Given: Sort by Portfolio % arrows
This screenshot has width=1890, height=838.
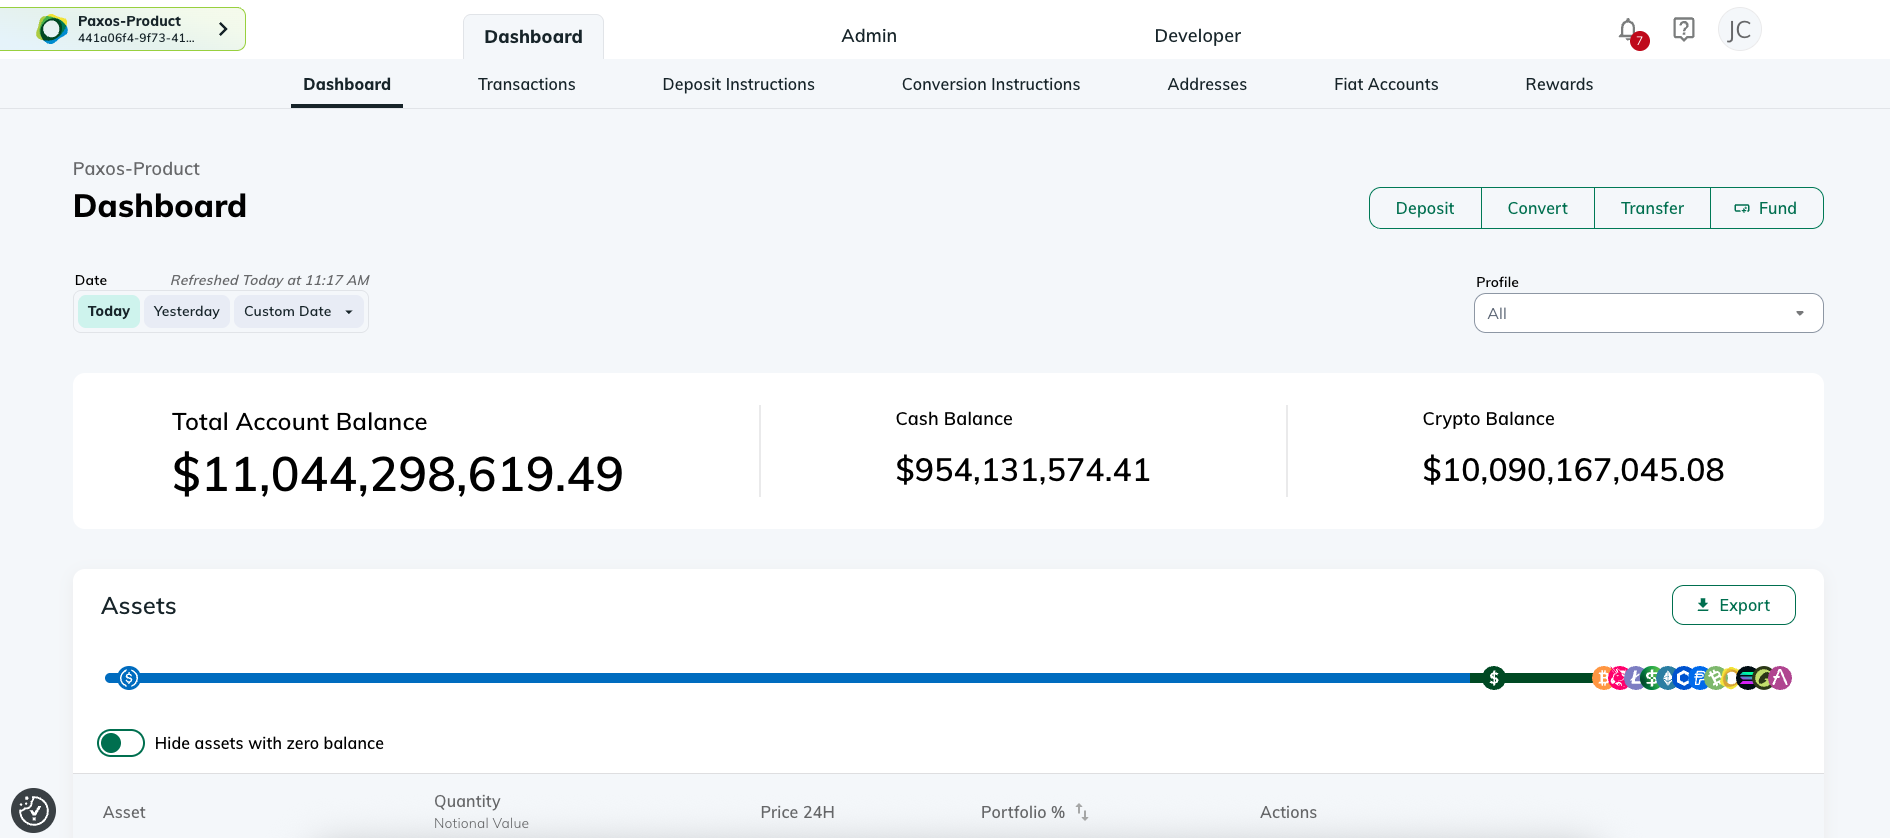Looking at the screenshot, I should [x=1082, y=812].
